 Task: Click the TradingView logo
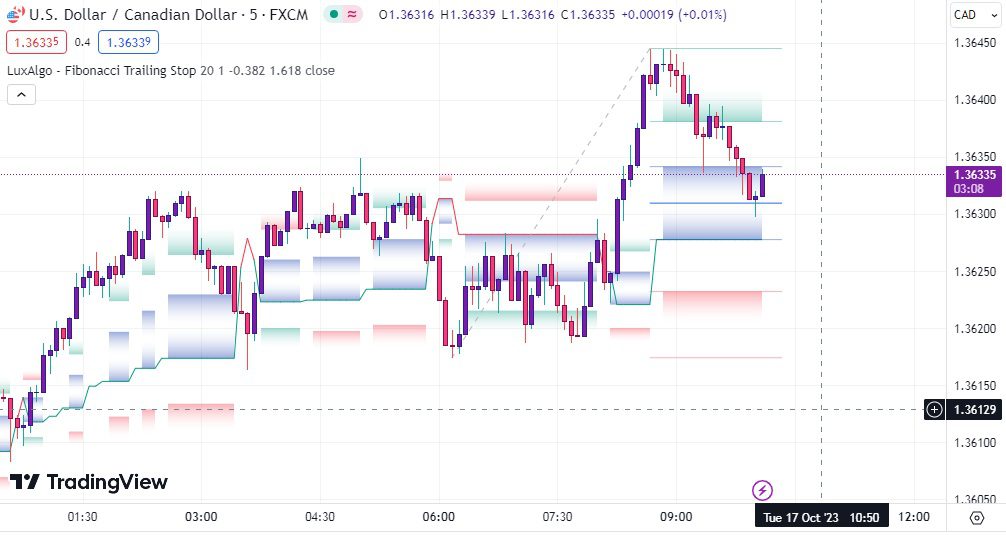point(89,482)
